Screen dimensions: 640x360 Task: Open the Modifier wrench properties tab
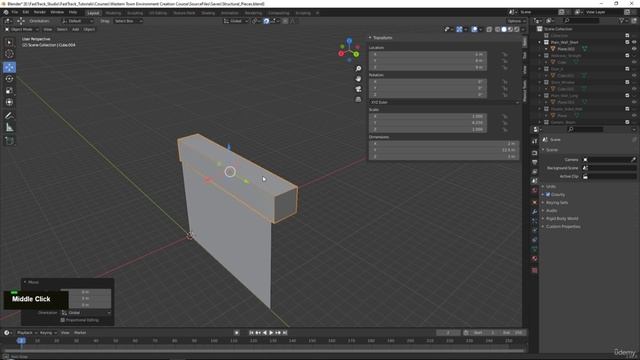click(535, 211)
